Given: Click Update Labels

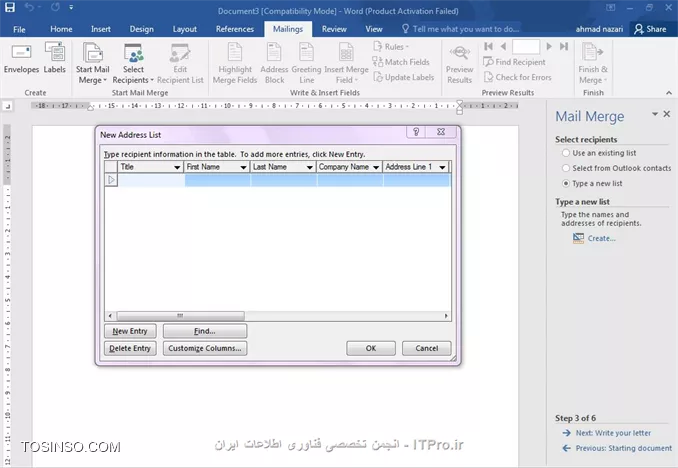Looking at the screenshot, I should (403, 77).
